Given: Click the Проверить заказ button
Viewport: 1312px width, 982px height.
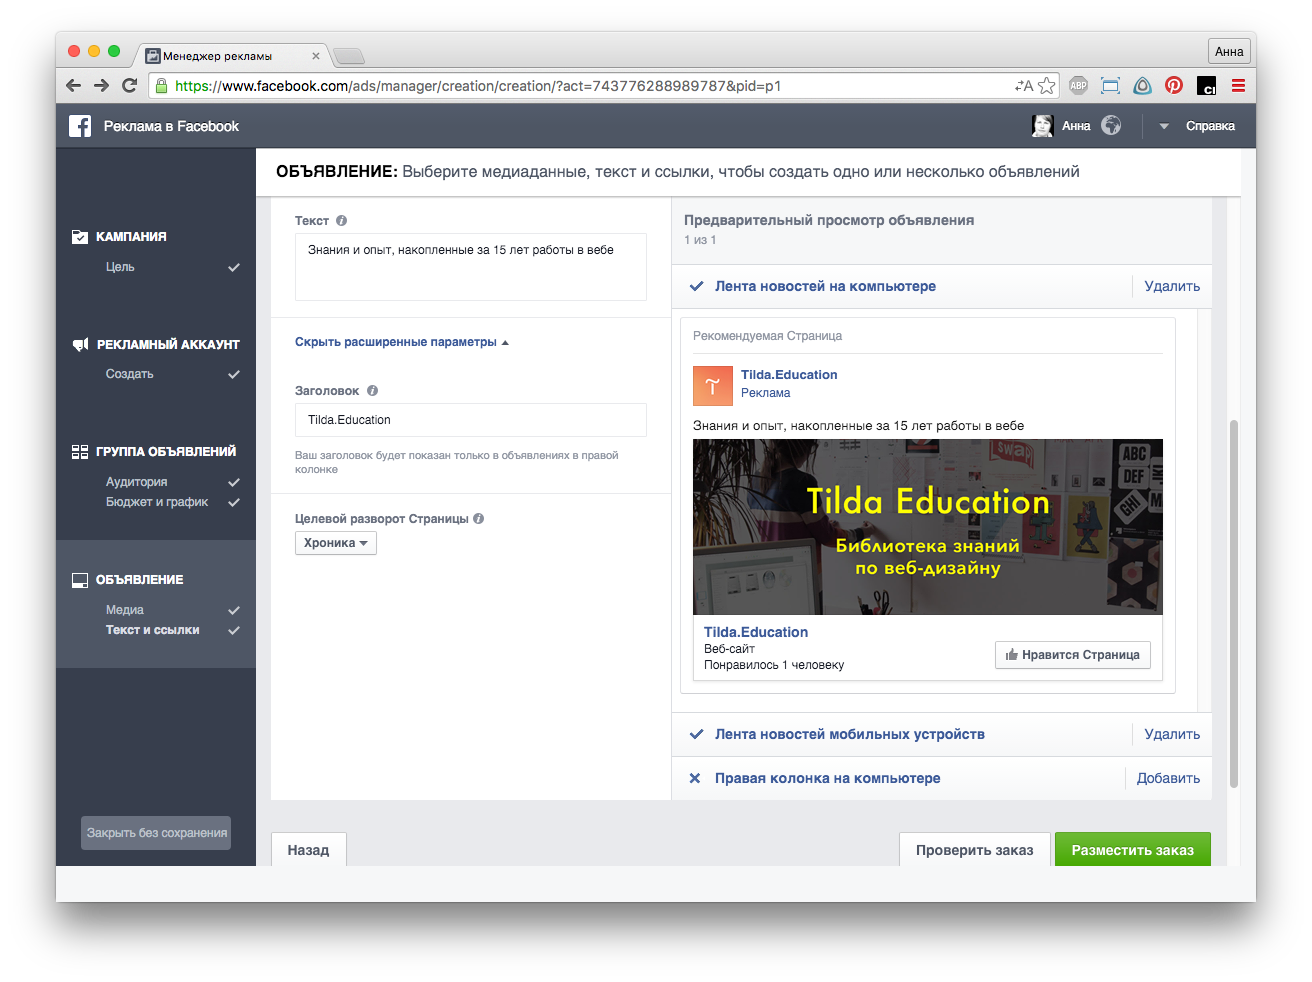Looking at the screenshot, I should (974, 850).
